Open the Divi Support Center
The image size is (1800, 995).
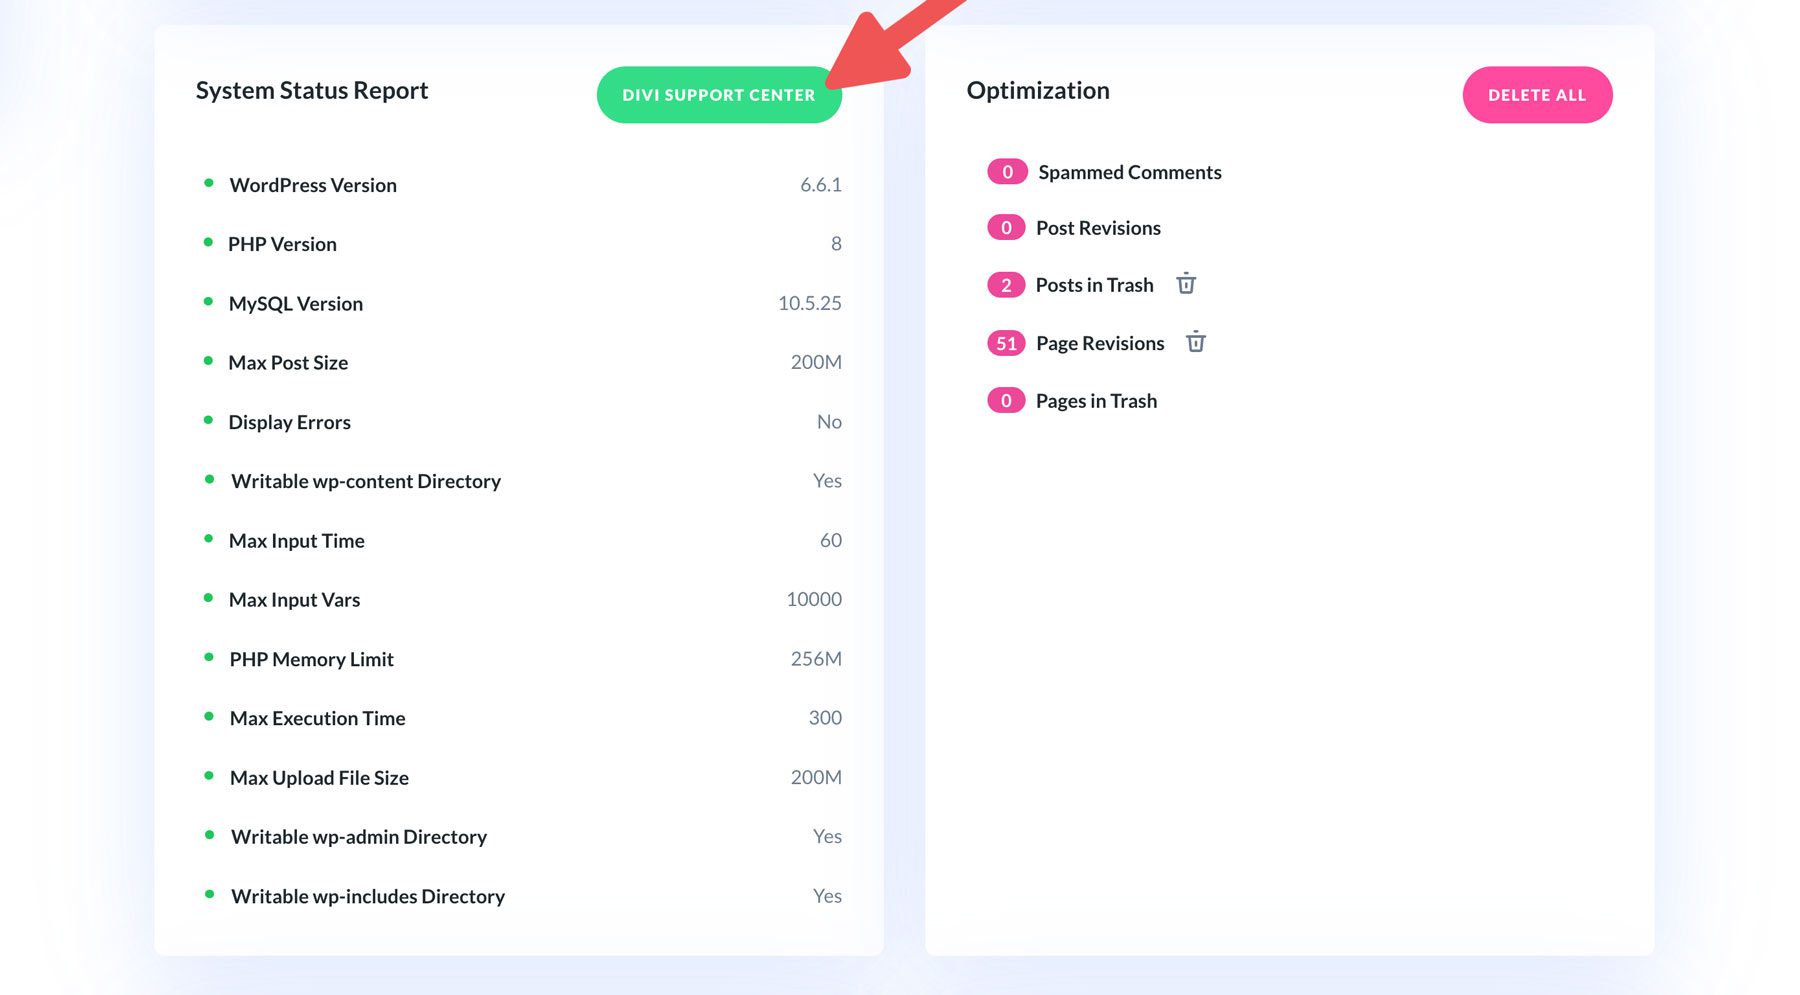(718, 94)
